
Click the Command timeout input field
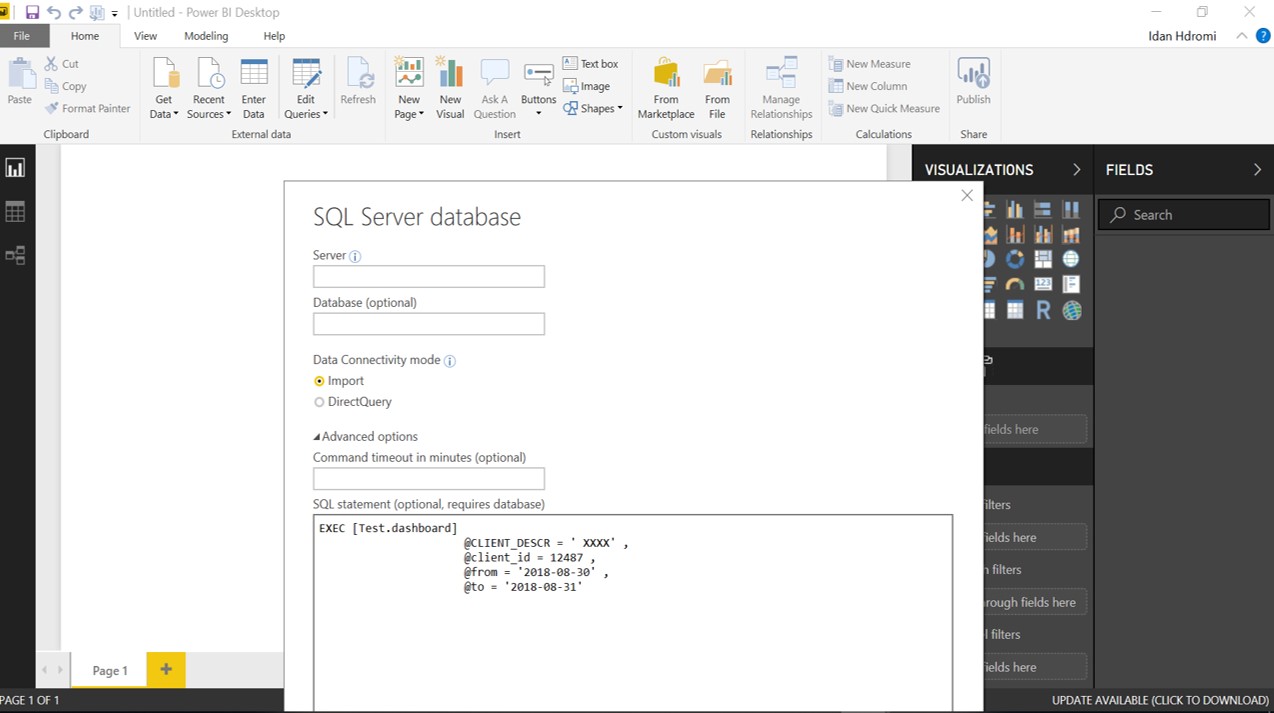(x=429, y=479)
